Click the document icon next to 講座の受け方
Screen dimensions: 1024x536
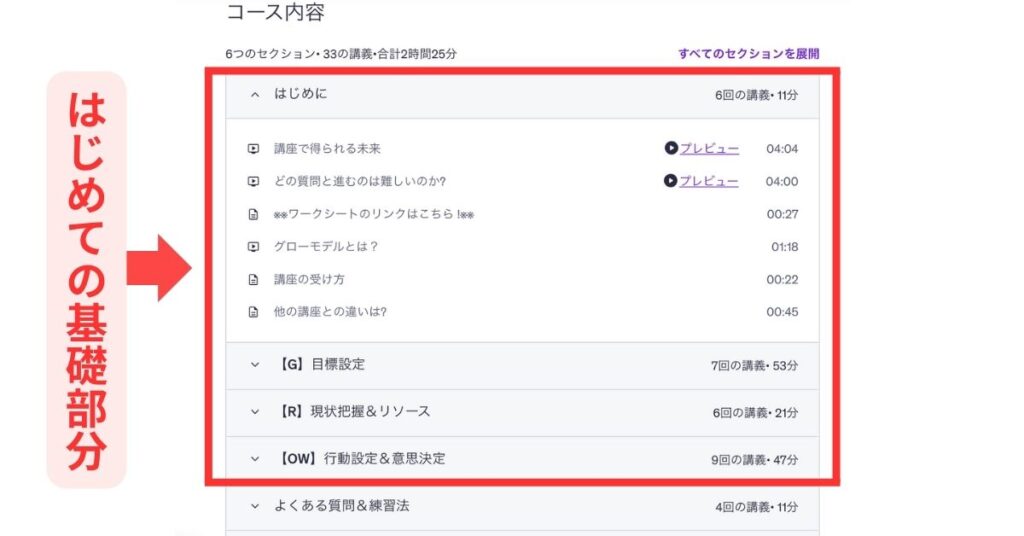click(x=253, y=279)
